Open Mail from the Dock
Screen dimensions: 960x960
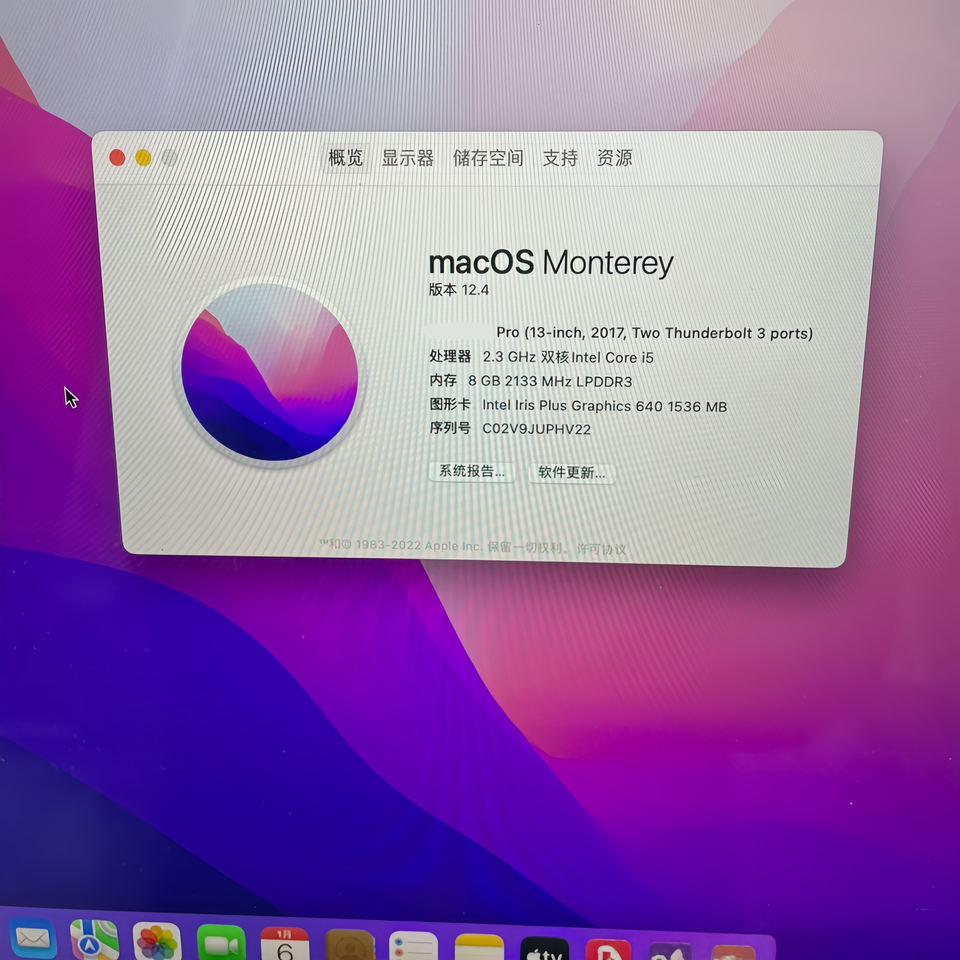pos(32,939)
